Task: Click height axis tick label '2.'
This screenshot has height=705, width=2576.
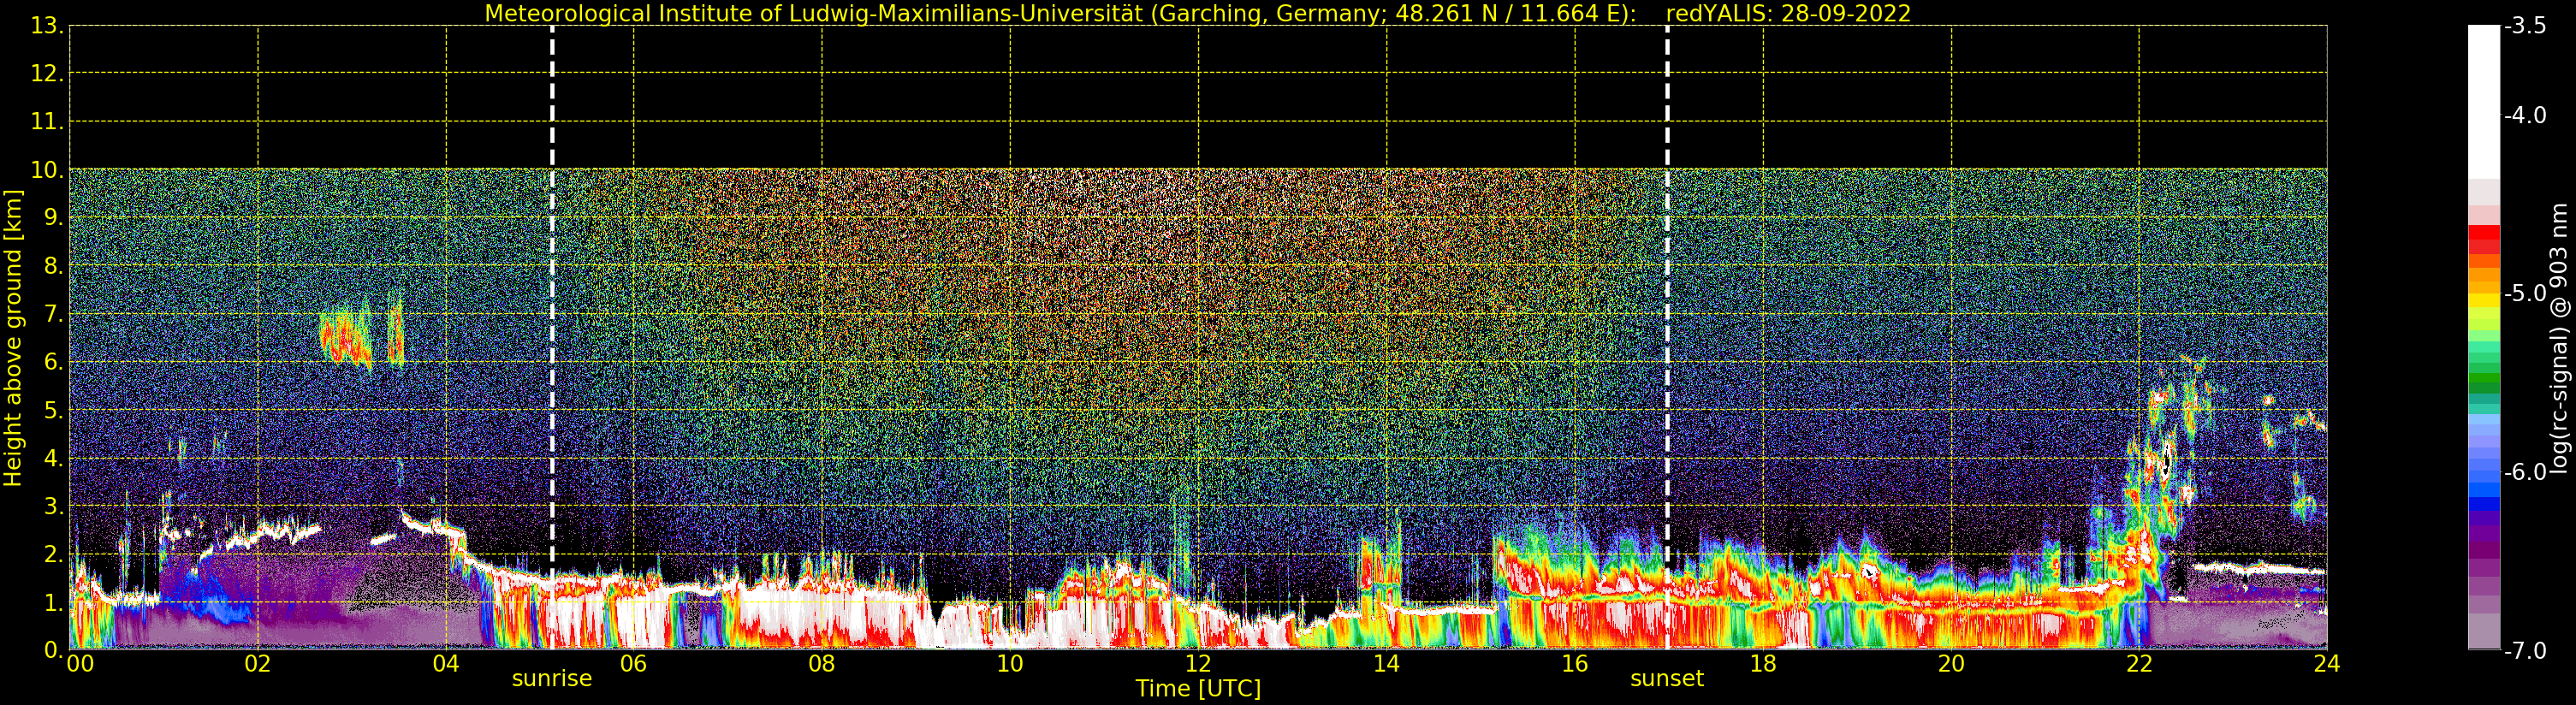Action: click(53, 554)
